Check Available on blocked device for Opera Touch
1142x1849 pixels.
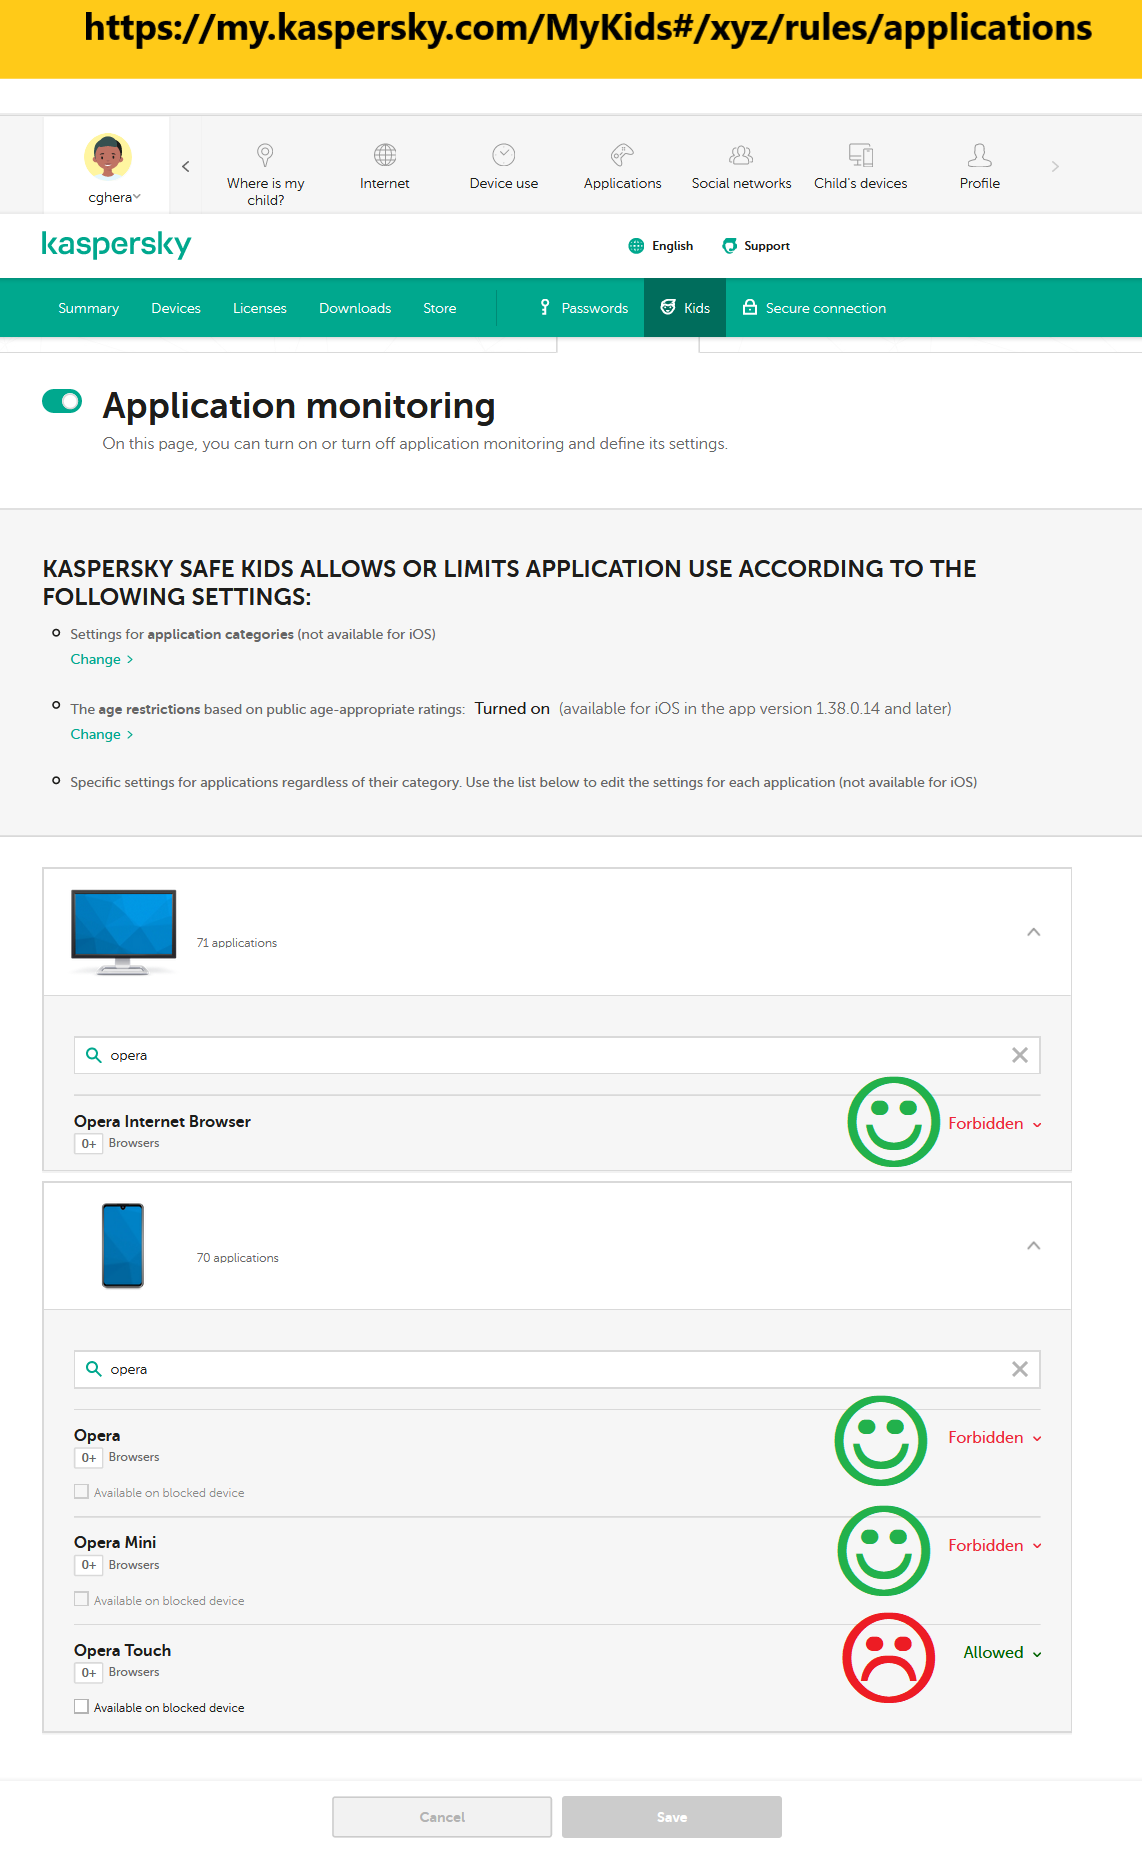pyautogui.click(x=81, y=1707)
